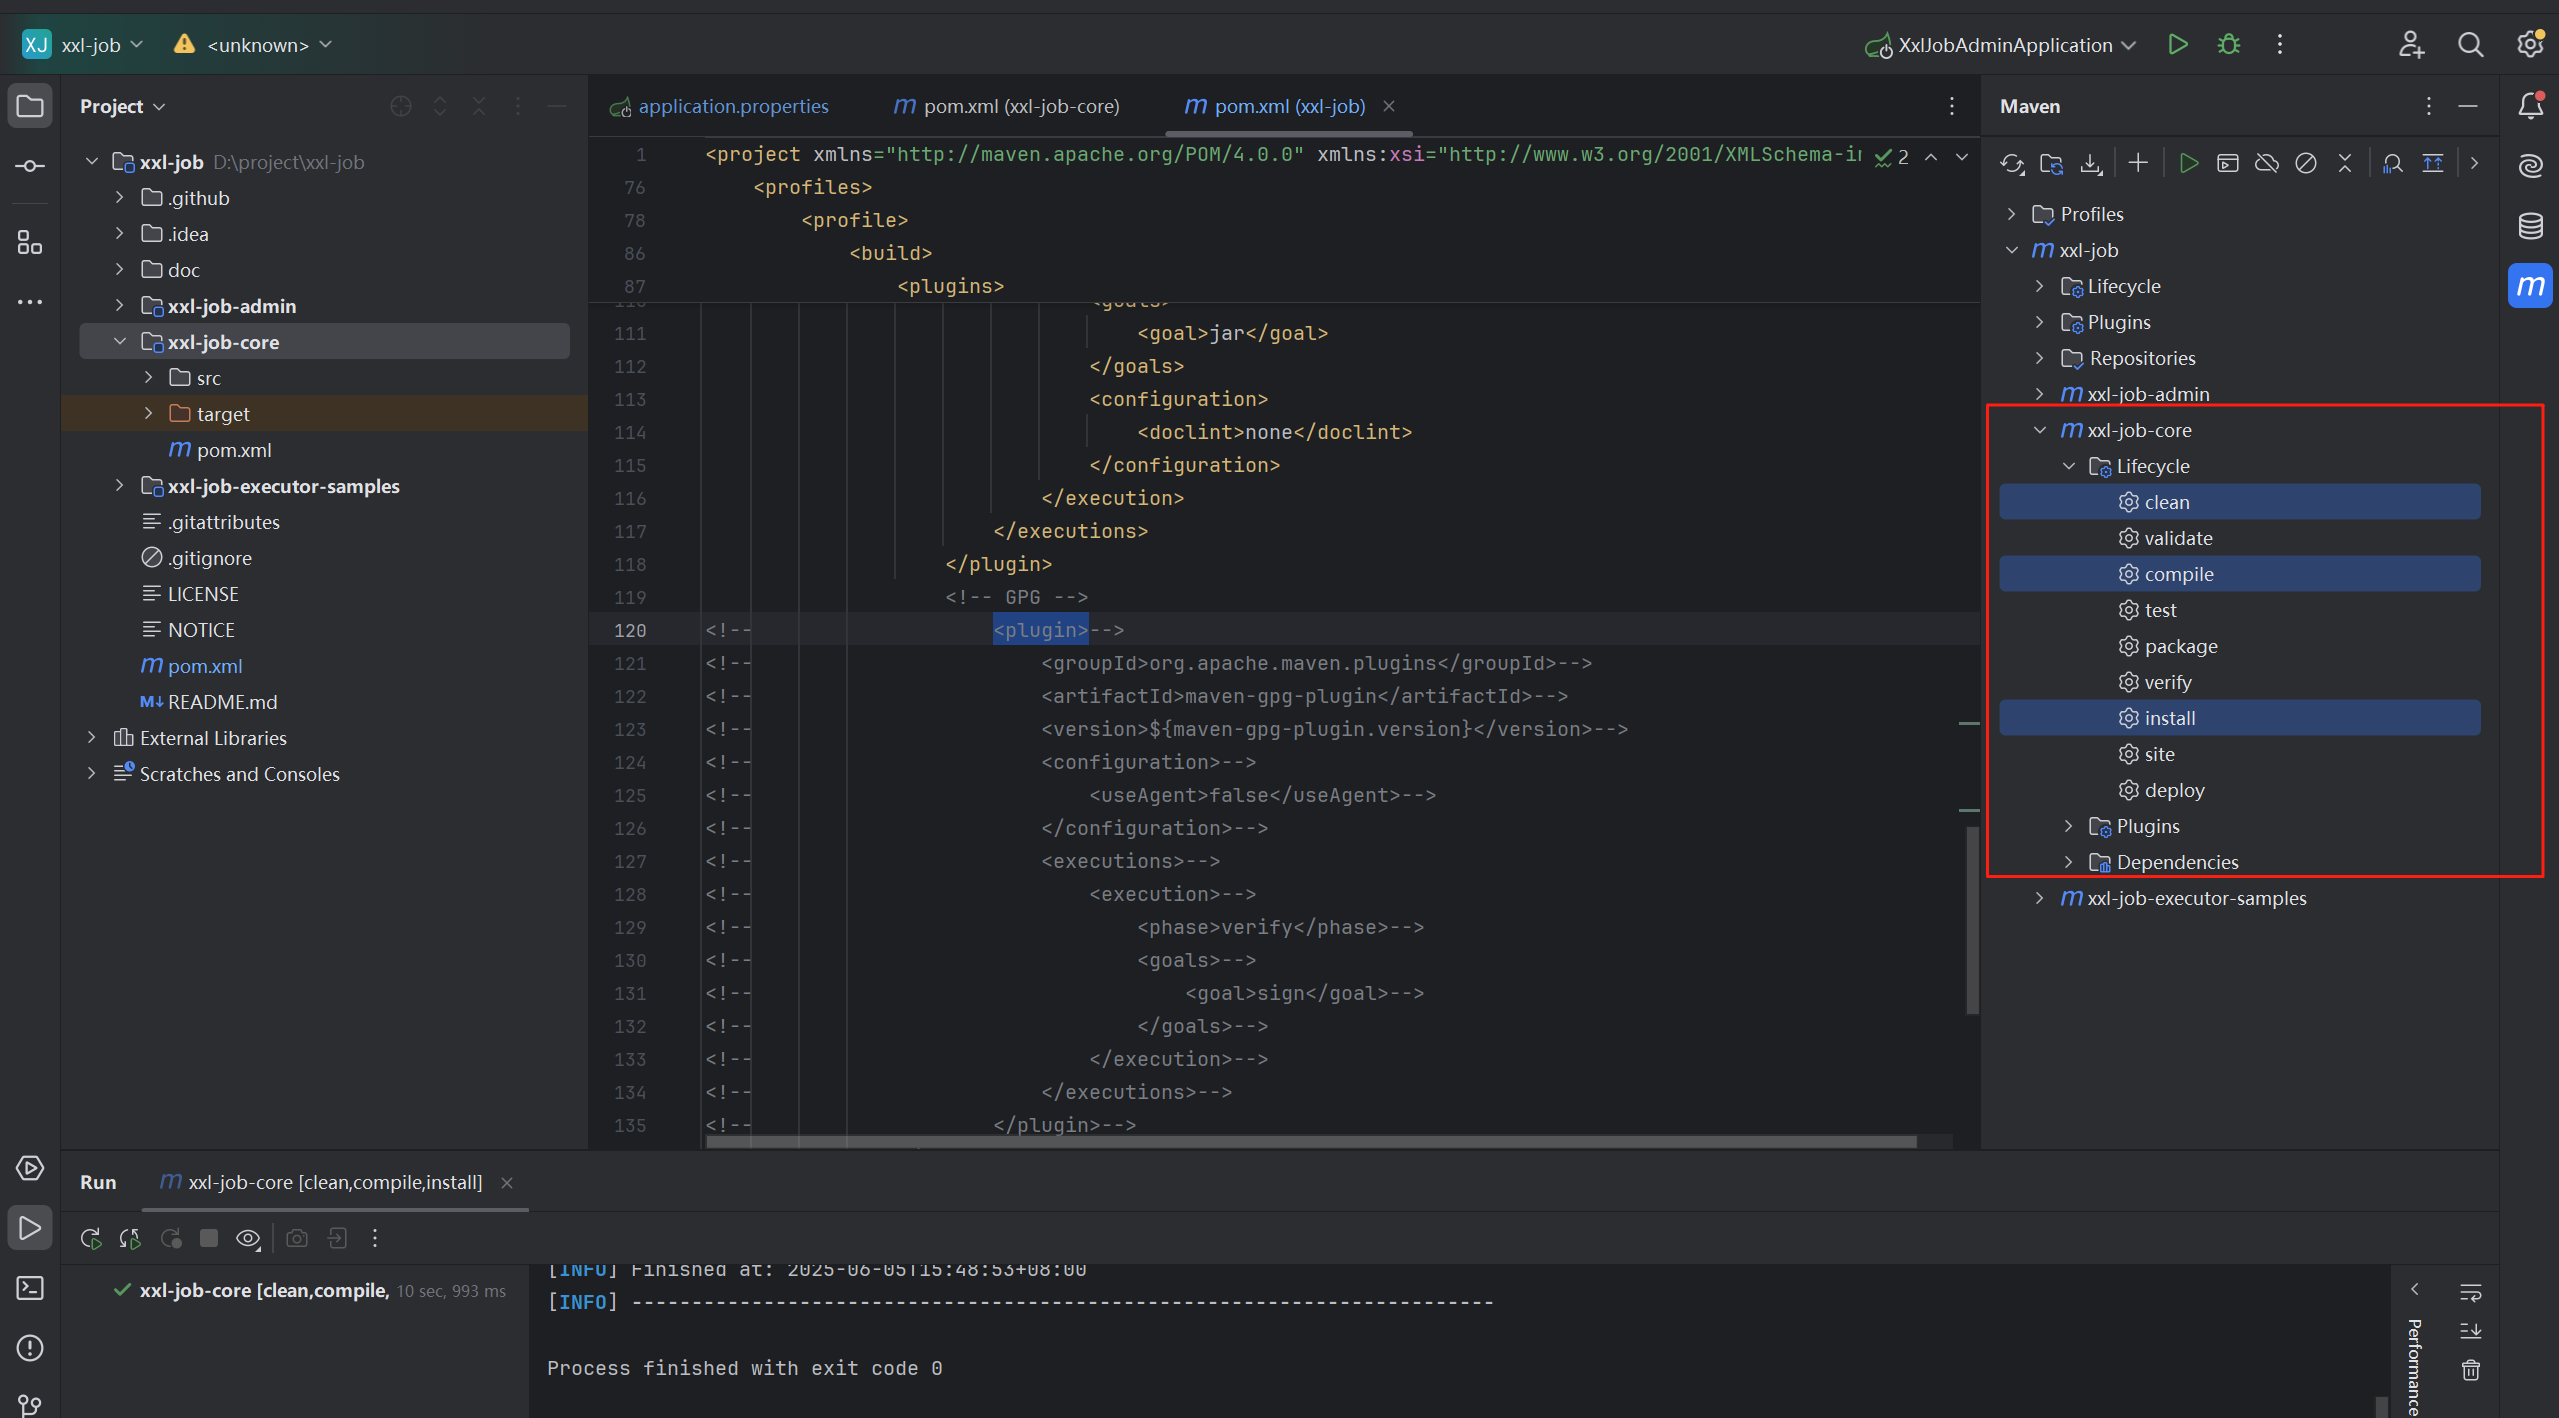Screen dimensions: 2559x1418
Task: Open the Code With Me user icon
Action: [2411, 45]
